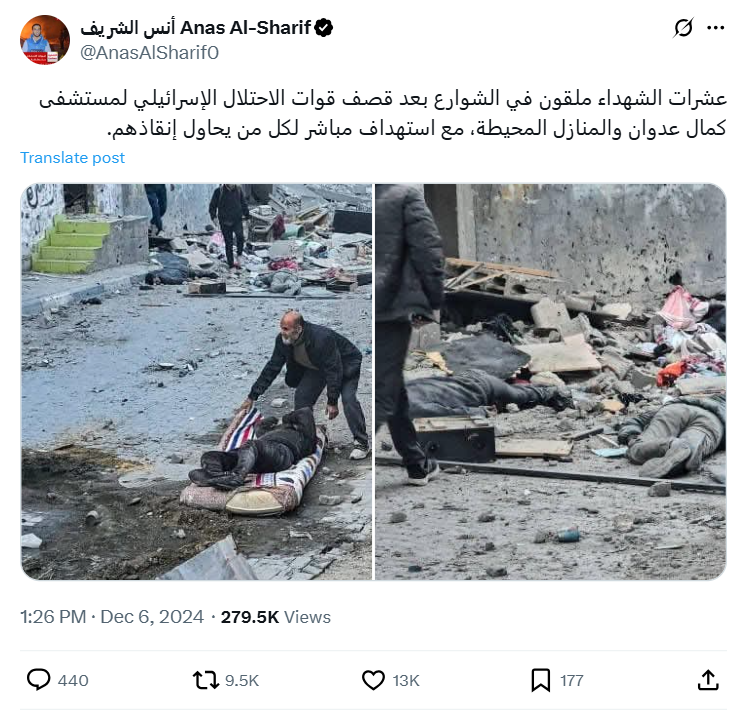Image resolution: width=747 pixels, height=710 pixels.
Task: Click the 1:26 PM Dec 6, 2024 timestamp
Action: coord(112,617)
